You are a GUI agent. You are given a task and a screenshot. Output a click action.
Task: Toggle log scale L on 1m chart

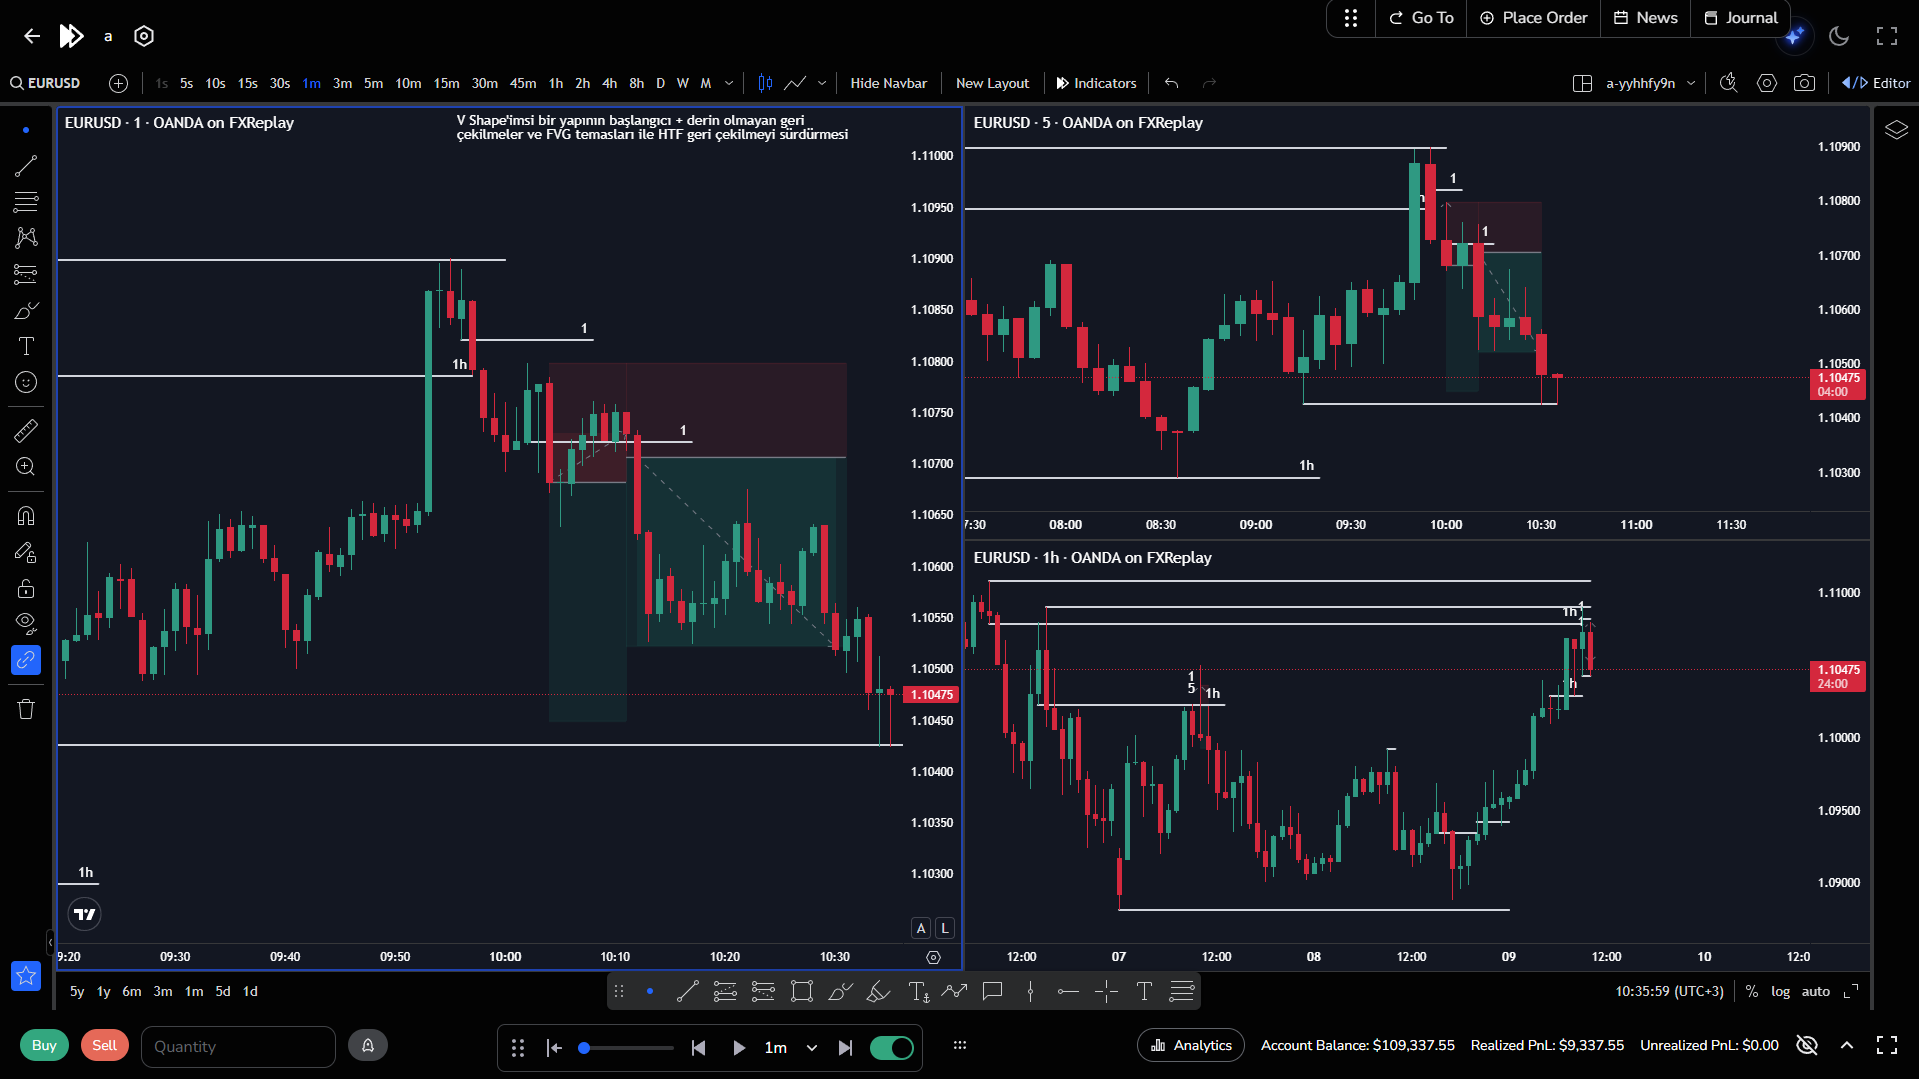tap(944, 928)
